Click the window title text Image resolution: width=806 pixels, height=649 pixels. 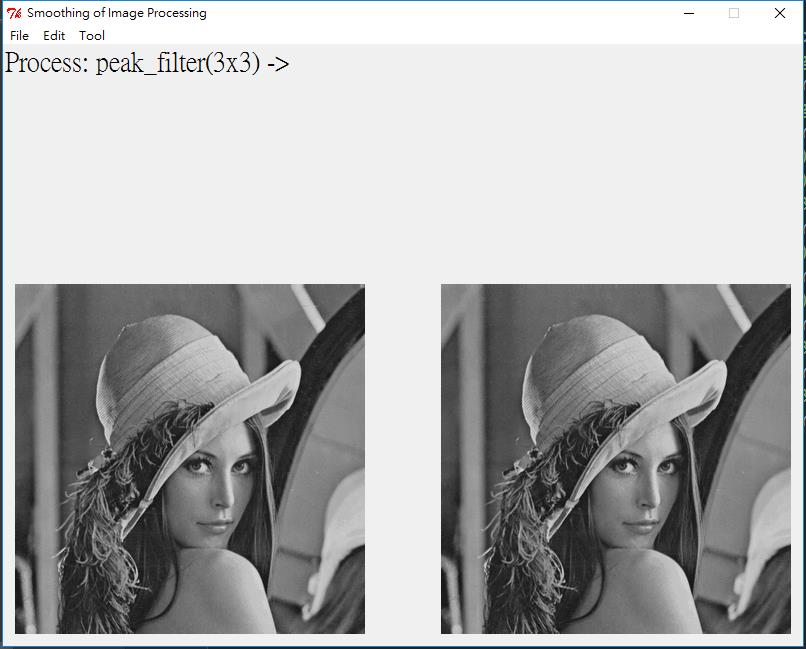117,13
